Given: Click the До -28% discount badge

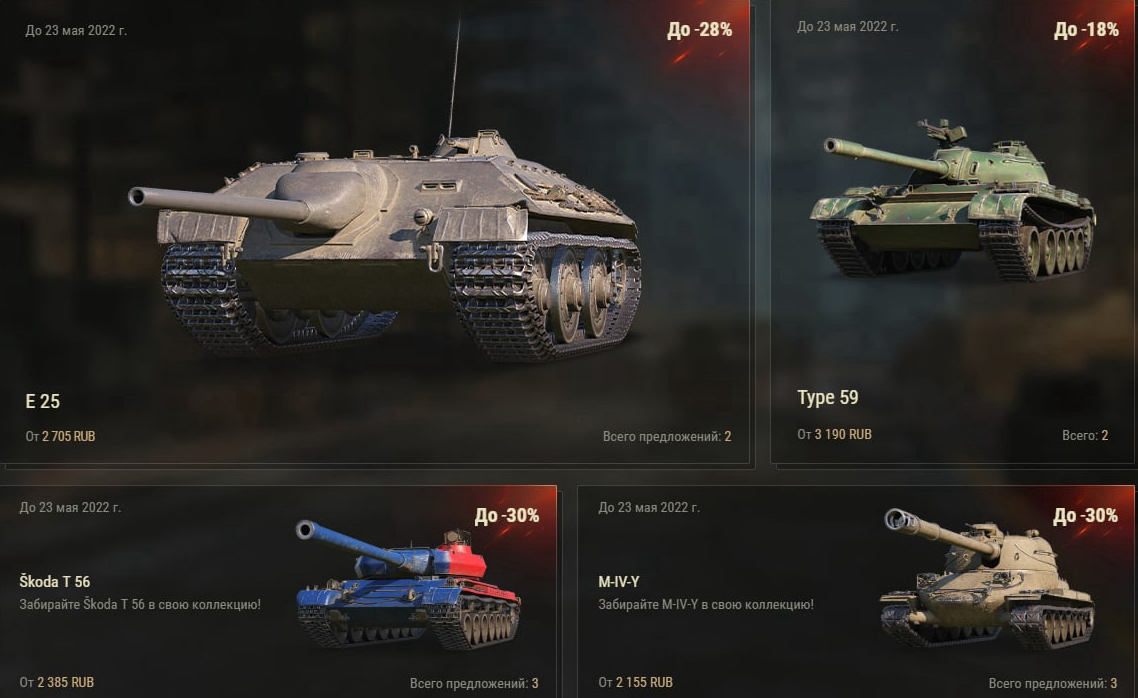Looking at the screenshot, I should pos(700,30).
